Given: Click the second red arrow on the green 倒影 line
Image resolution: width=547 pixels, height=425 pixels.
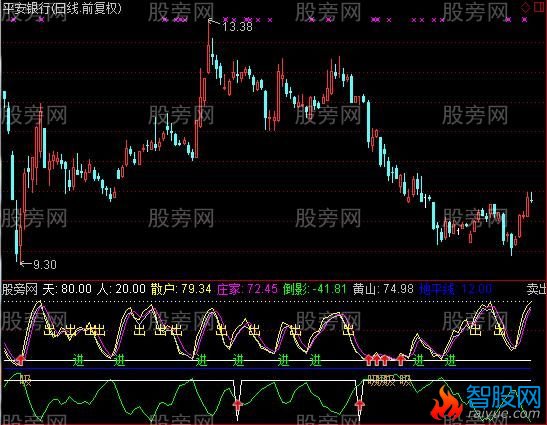Looking at the screenshot, I should (360, 405).
